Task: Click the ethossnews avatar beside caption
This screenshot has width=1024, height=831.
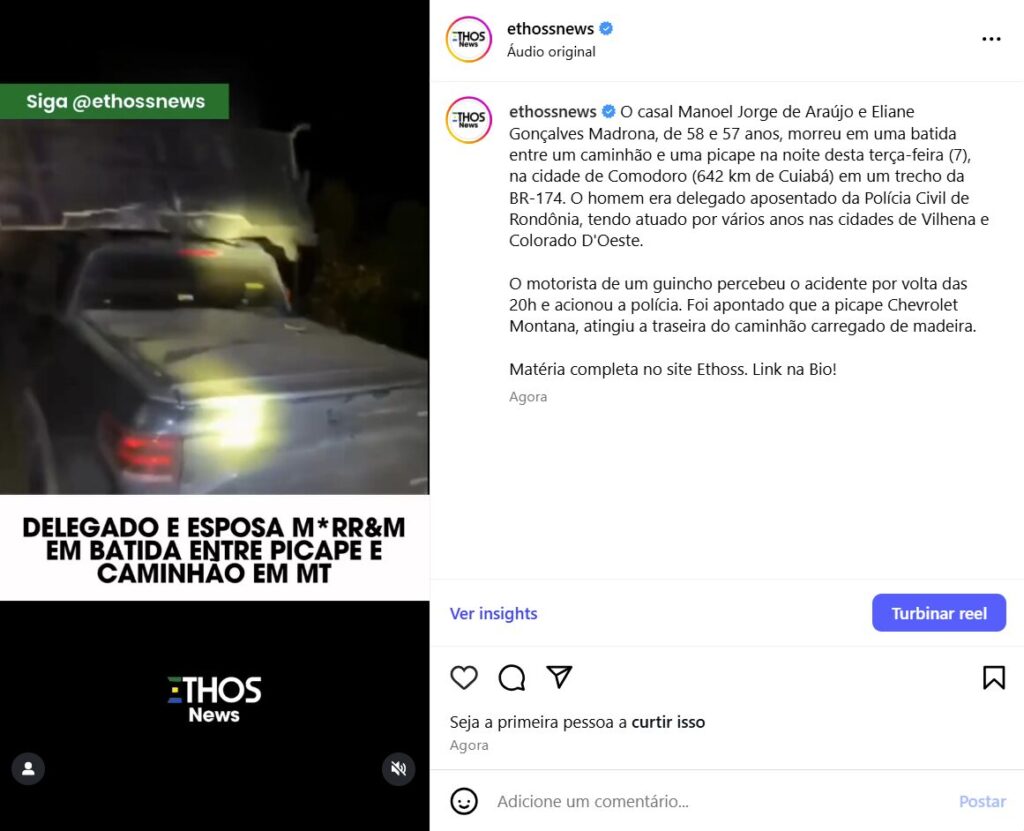Action: (x=469, y=120)
